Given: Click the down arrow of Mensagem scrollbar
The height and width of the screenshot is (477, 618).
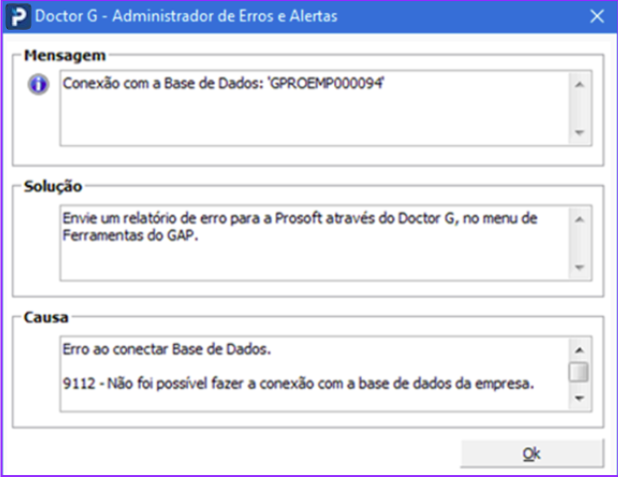Looking at the screenshot, I should (x=579, y=132).
